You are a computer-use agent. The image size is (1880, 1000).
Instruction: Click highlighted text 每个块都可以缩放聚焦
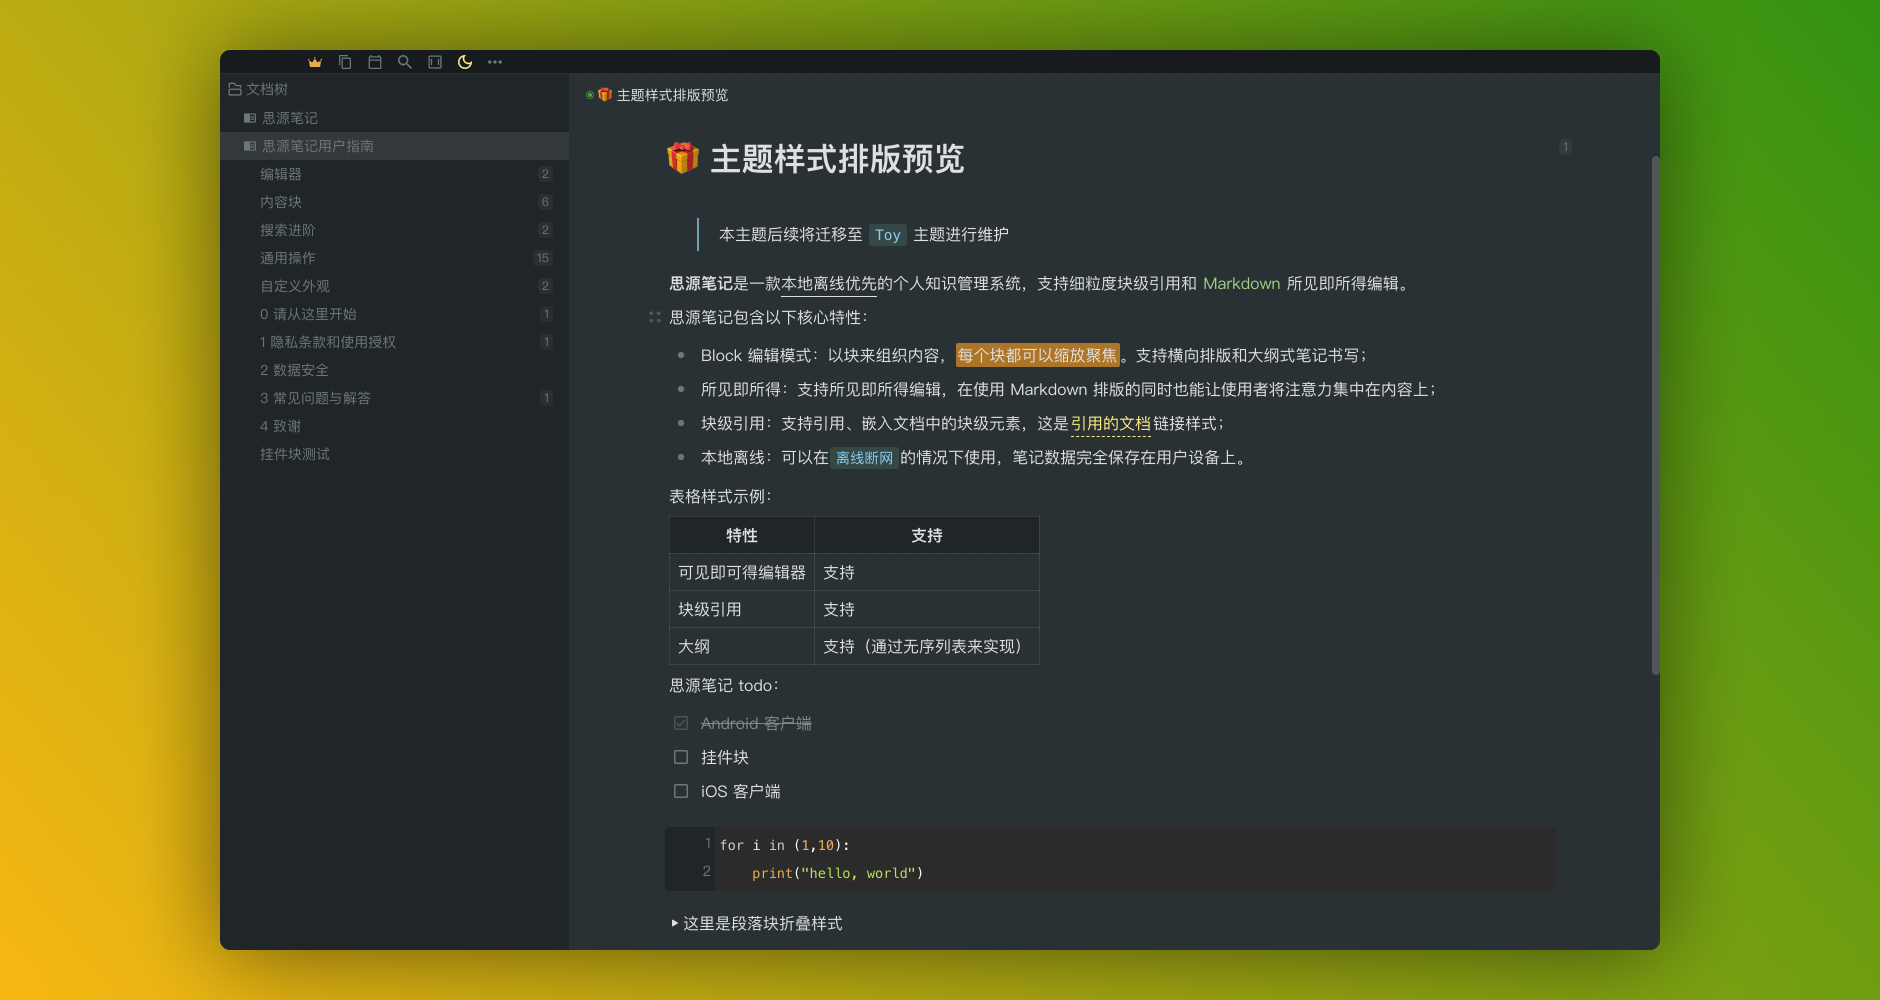(x=1037, y=355)
